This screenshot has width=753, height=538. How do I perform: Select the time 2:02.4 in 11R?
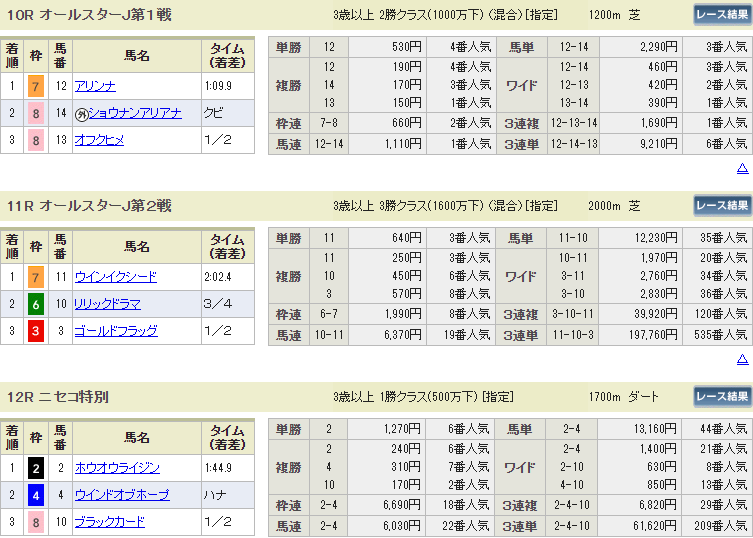tap(218, 277)
